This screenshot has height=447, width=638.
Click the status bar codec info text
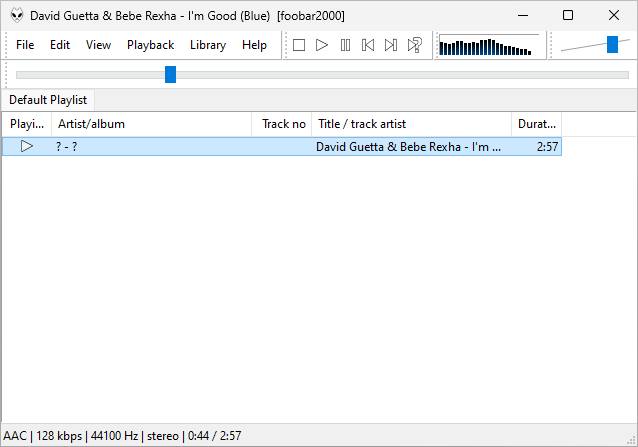tap(122, 436)
